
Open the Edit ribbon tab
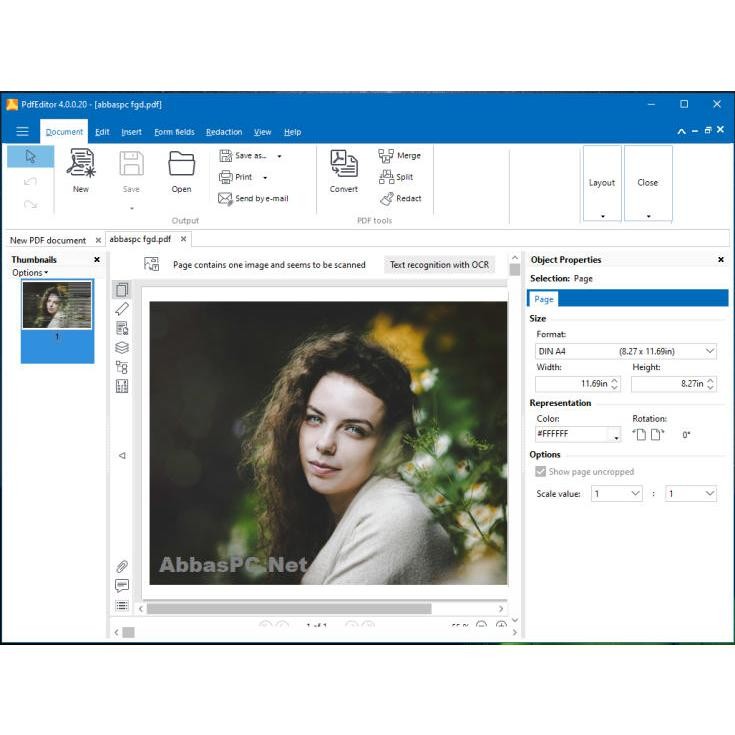click(x=102, y=132)
